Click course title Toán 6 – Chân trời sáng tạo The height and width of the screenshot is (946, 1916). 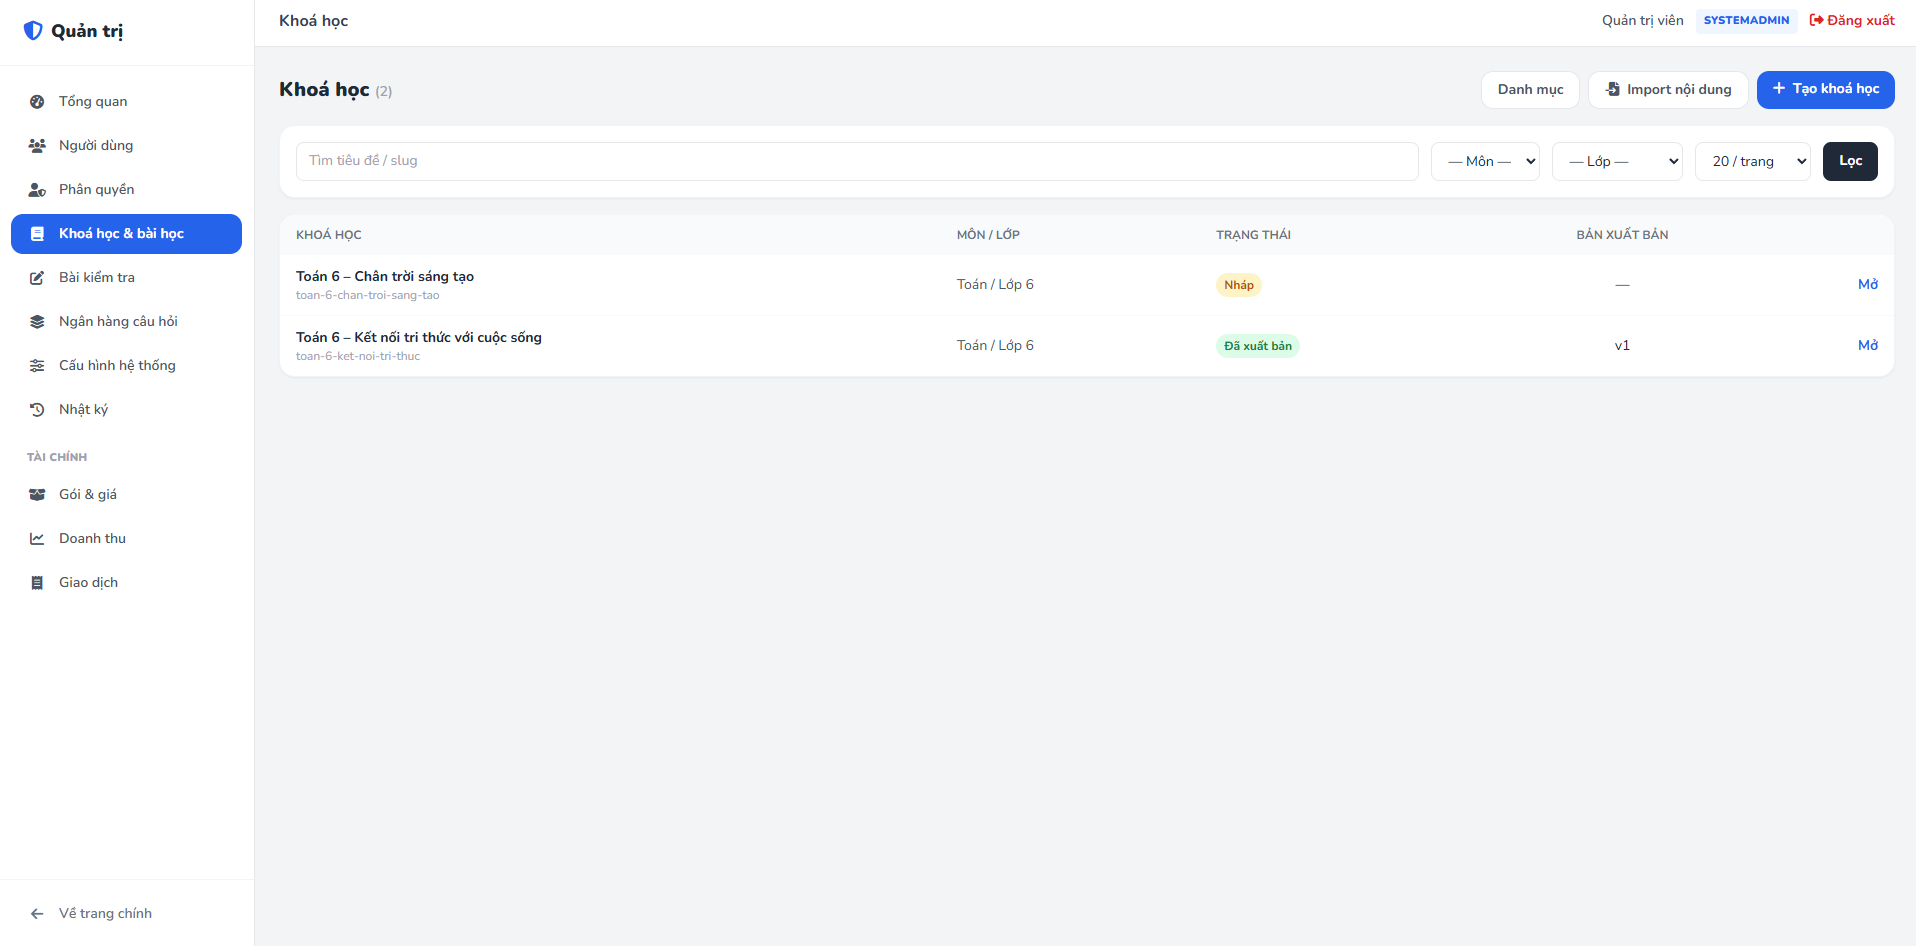[385, 277]
